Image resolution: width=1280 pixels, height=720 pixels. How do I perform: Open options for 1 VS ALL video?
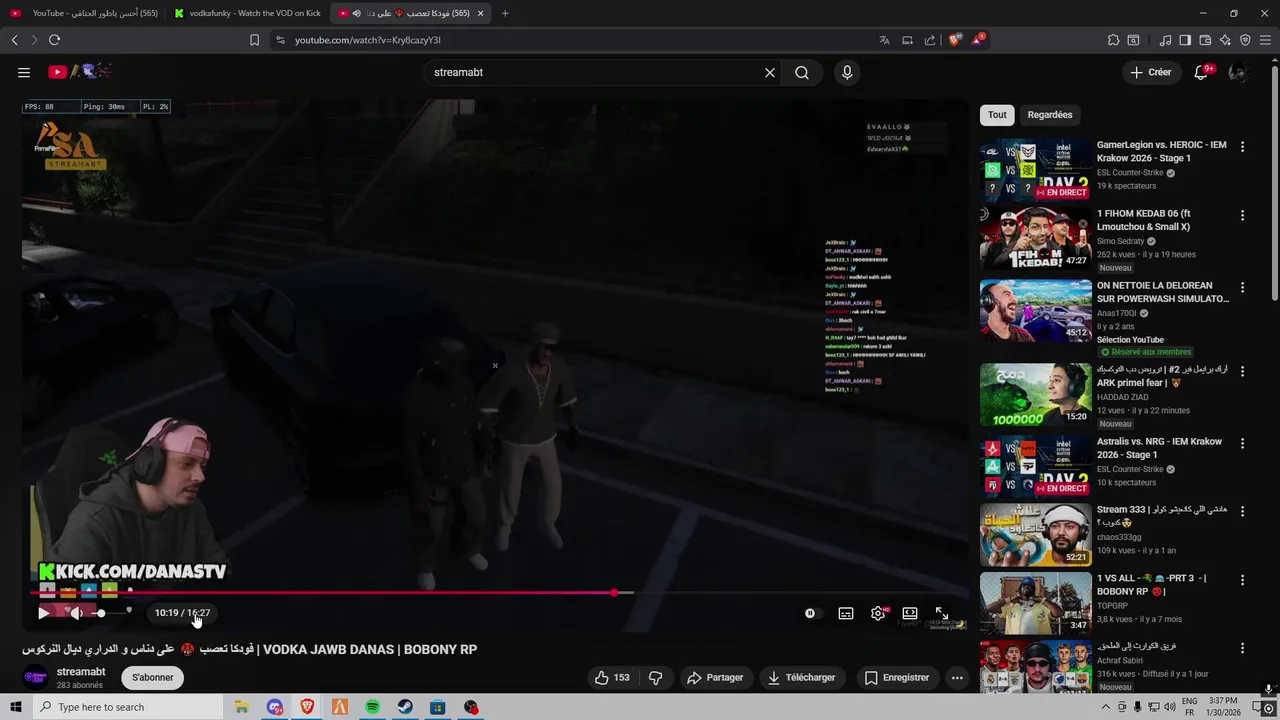tap(1243, 579)
